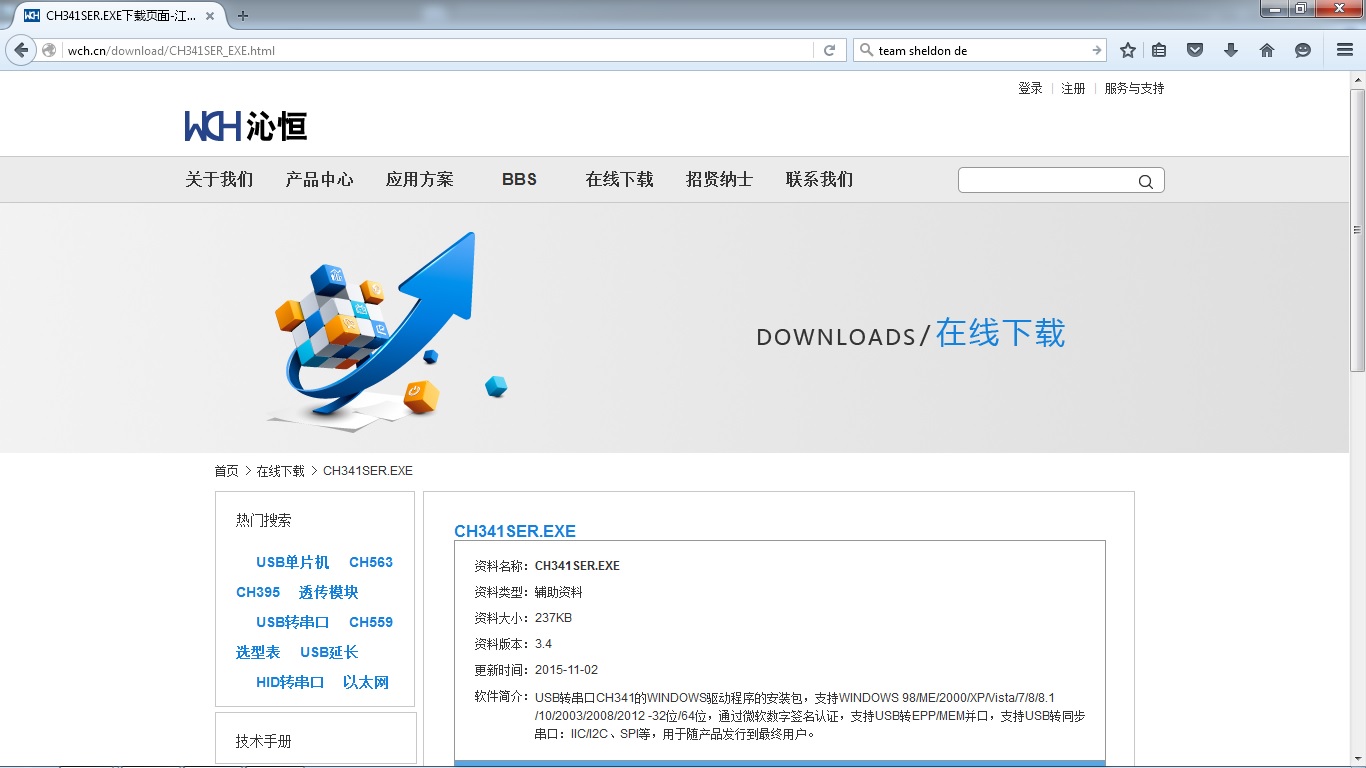Open the 联系我们 navigation item
Image resolution: width=1366 pixels, height=768 pixels.
(820, 179)
